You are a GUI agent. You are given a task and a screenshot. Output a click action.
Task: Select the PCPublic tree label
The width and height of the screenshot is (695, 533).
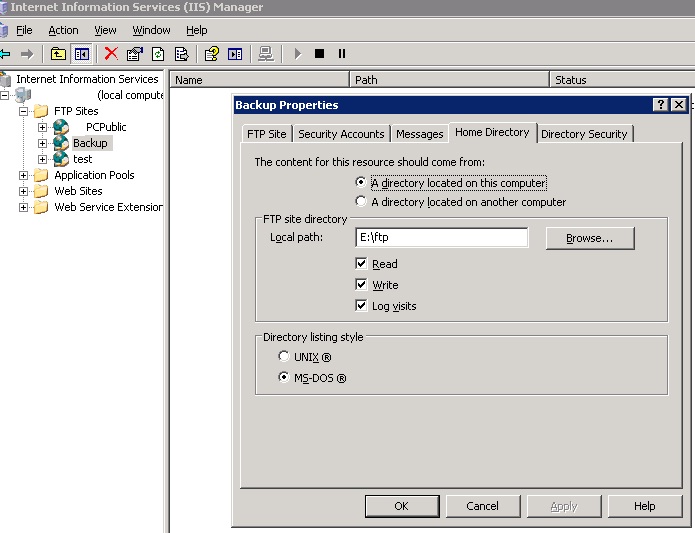pos(106,127)
